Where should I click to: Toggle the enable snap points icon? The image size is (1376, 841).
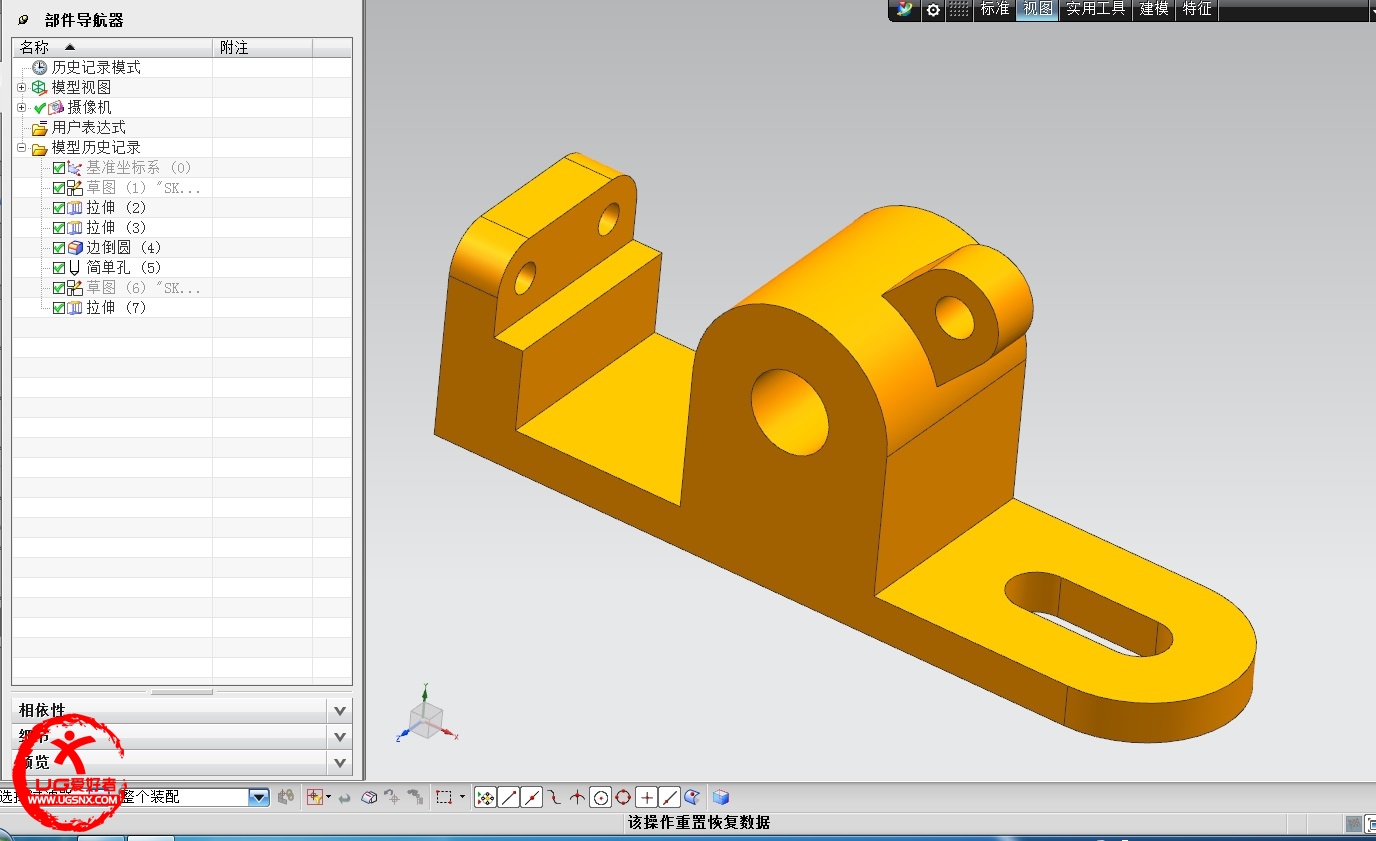click(x=486, y=797)
